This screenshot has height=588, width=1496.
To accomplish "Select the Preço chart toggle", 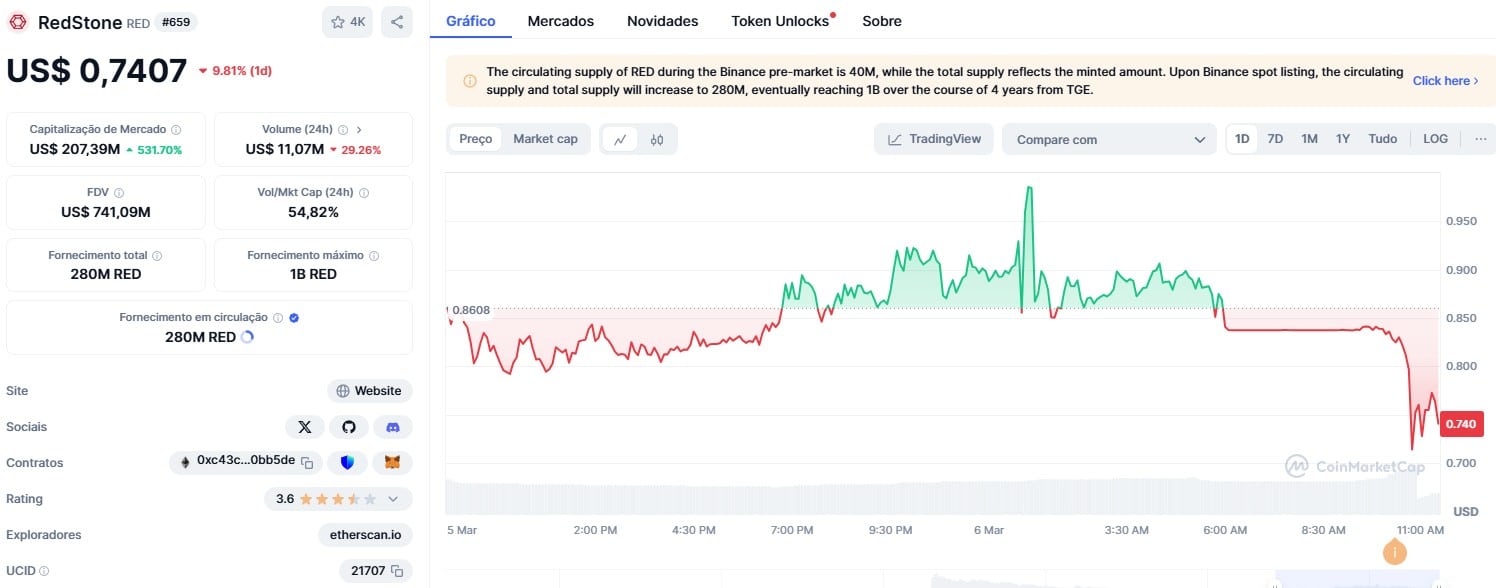I will click(476, 139).
